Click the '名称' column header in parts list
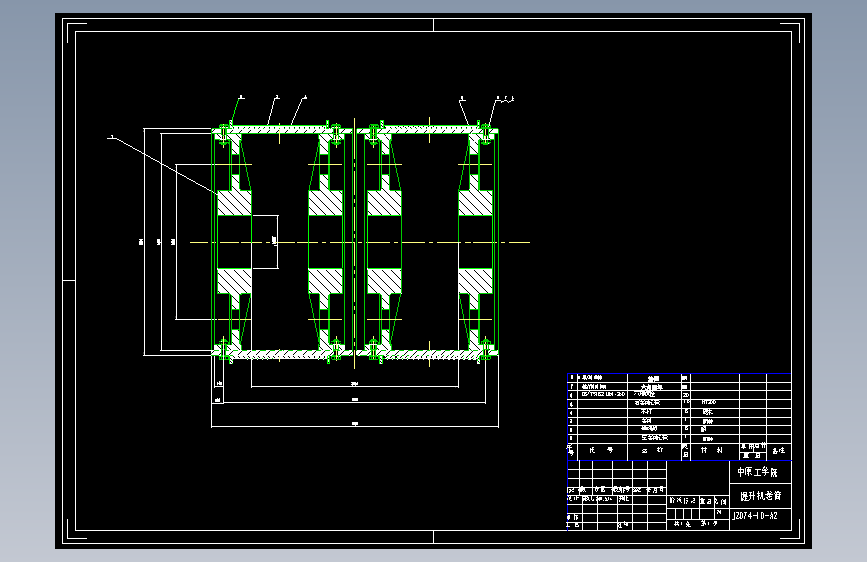Viewport: 867px width, 562px height. [652, 450]
